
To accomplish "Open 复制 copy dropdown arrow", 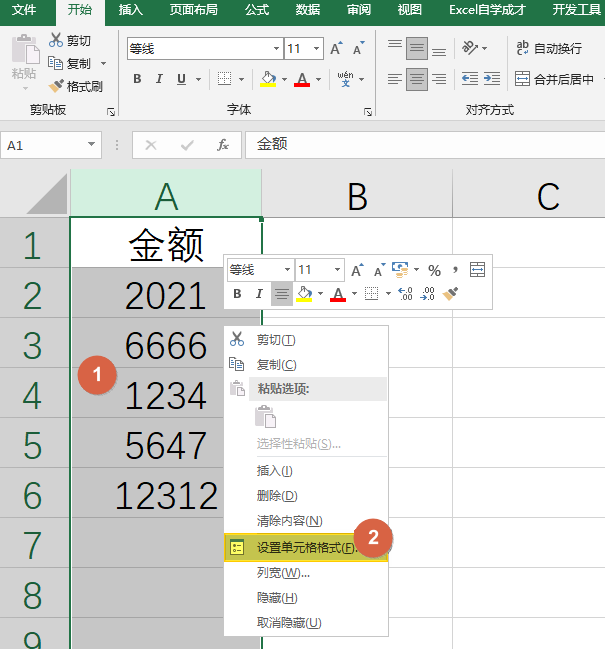I will pos(103,63).
